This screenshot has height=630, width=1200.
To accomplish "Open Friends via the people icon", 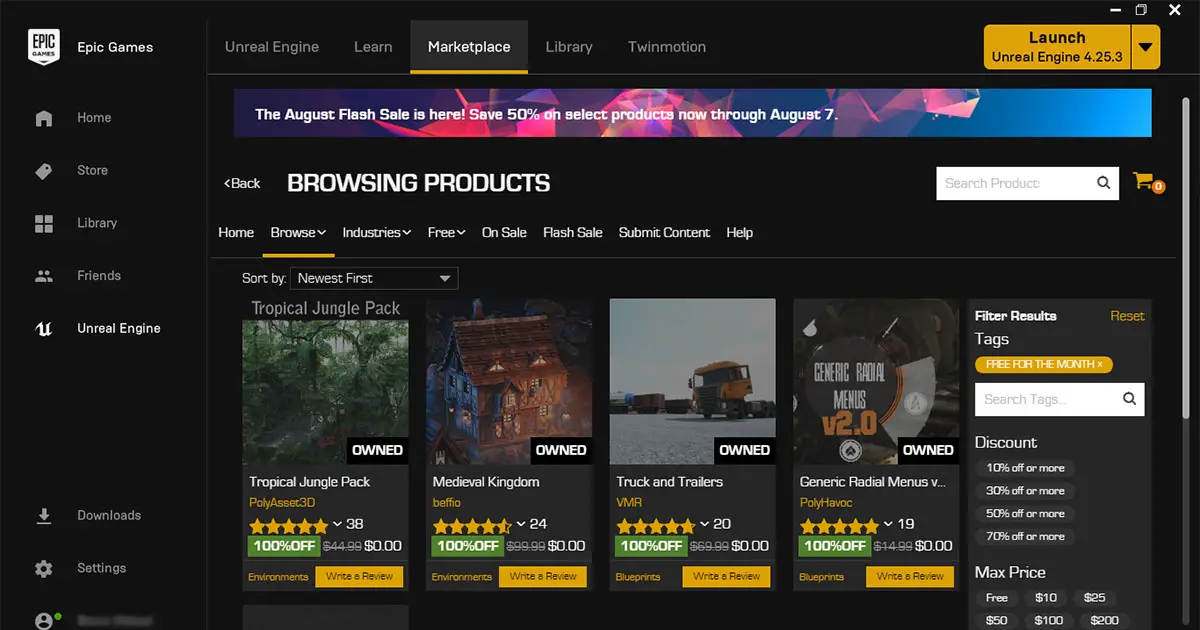I will coord(44,276).
